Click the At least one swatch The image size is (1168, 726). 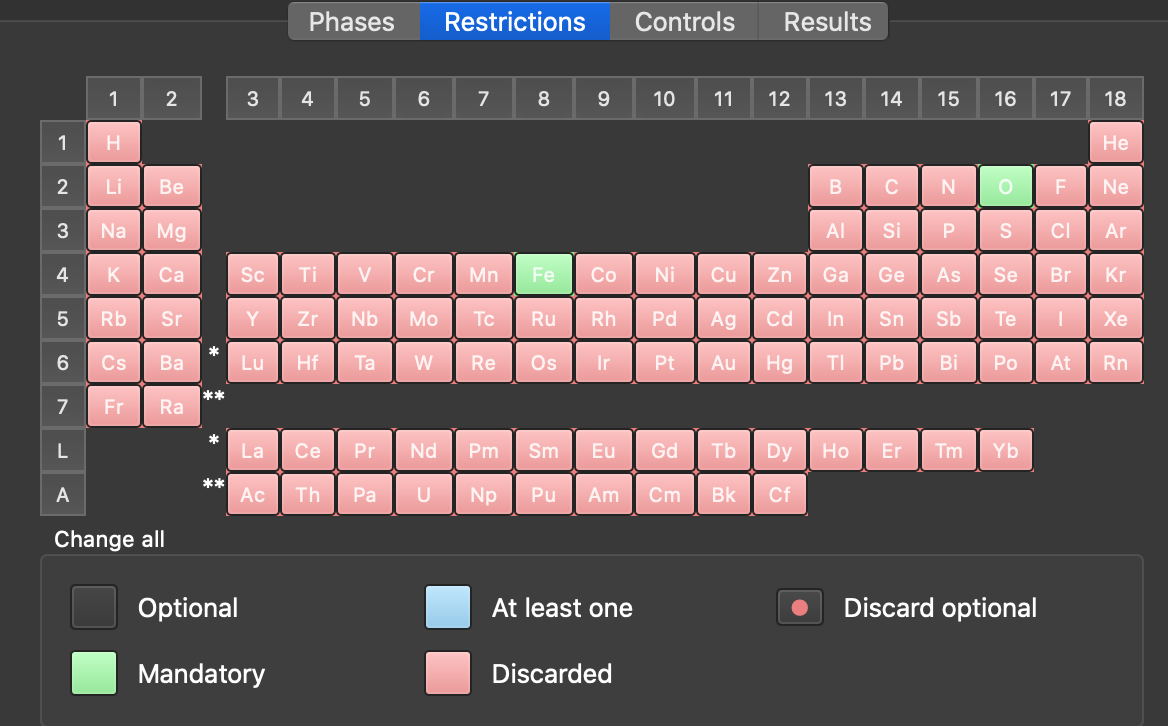pos(448,608)
